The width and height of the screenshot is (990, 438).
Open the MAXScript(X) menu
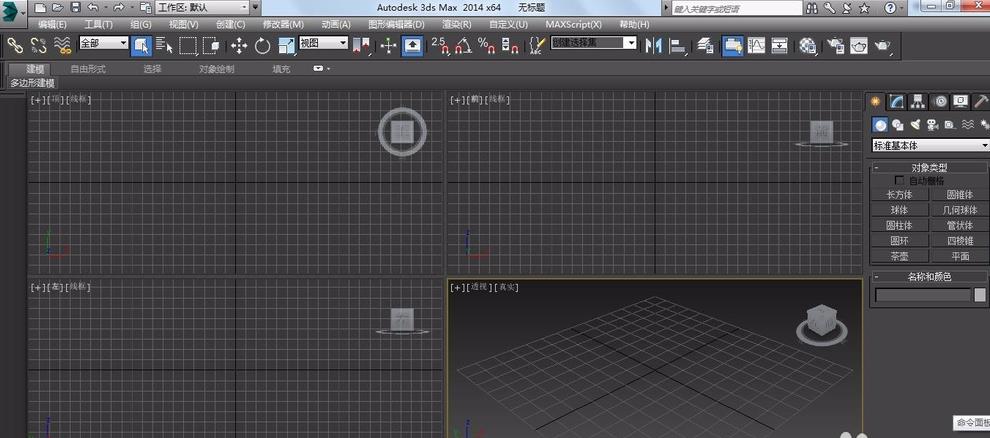click(x=573, y=25)
